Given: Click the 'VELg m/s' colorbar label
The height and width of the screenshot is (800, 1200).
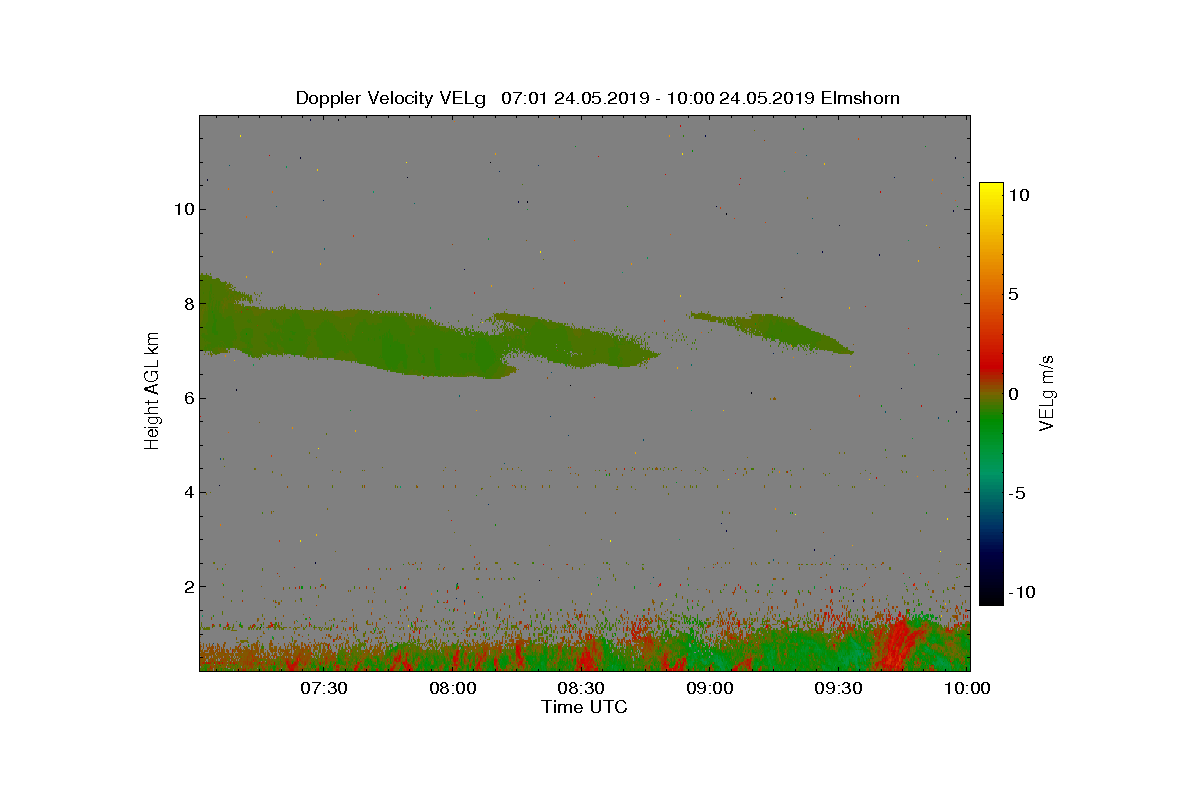Looking at the screenshot, I should coord(1047,391).
